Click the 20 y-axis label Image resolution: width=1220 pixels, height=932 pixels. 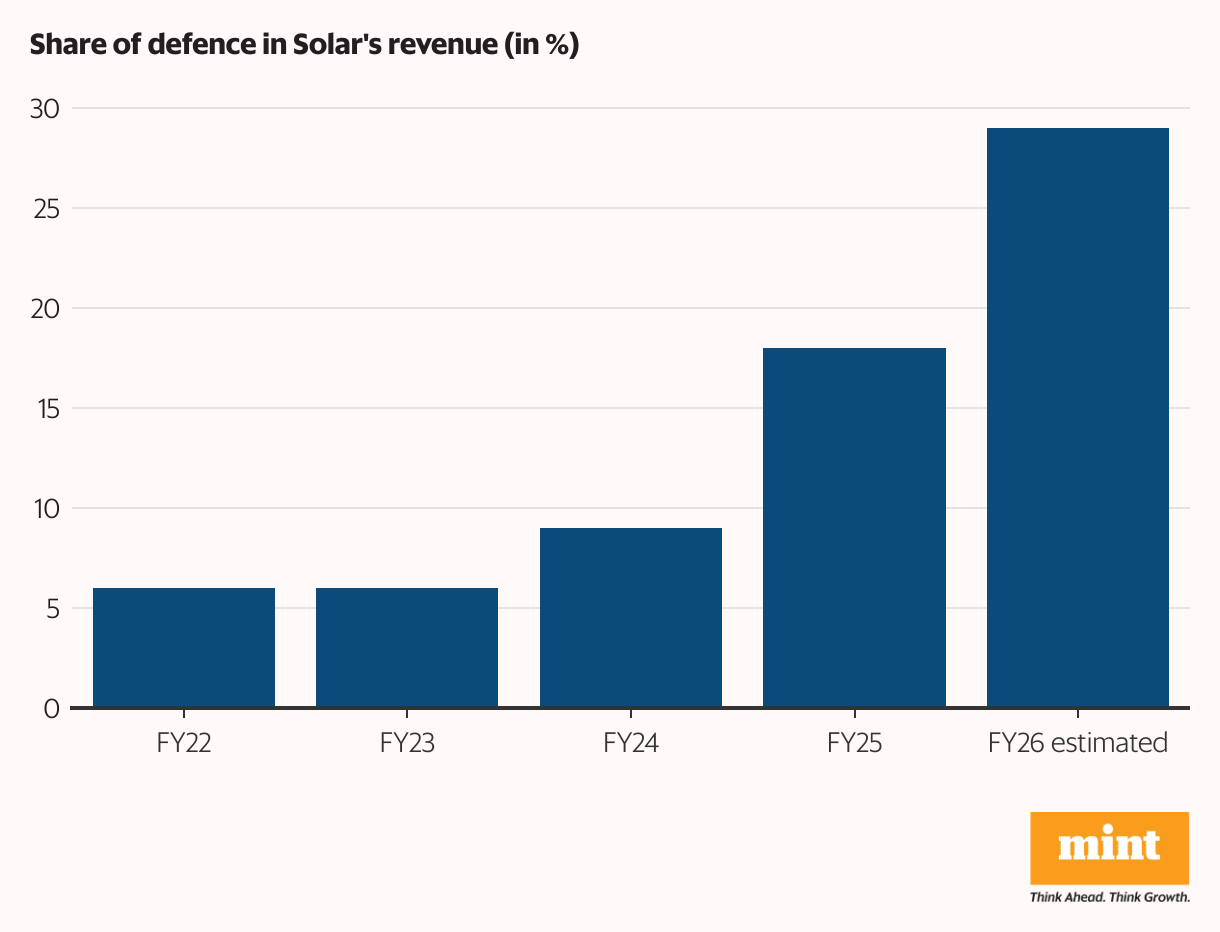45,309
